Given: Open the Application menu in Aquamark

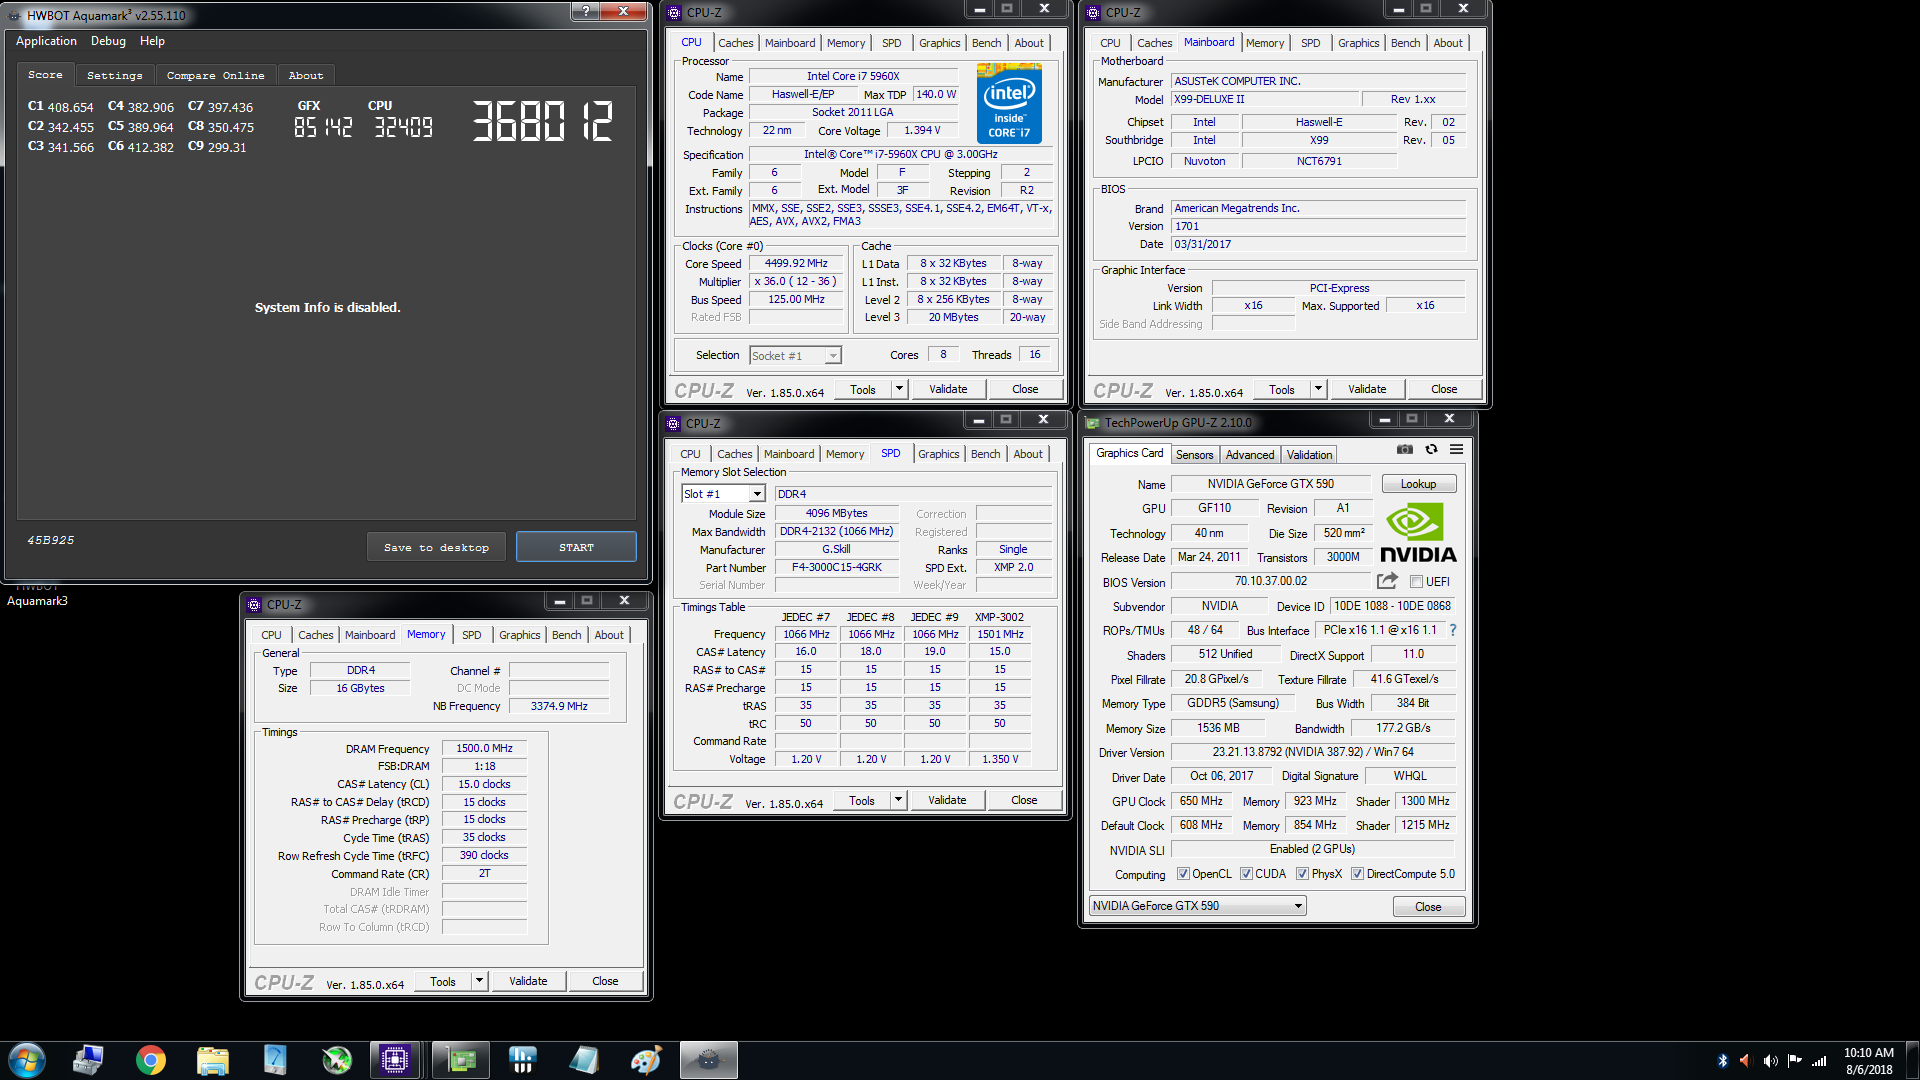Looking at the screenshot, I should pos(46,41).
